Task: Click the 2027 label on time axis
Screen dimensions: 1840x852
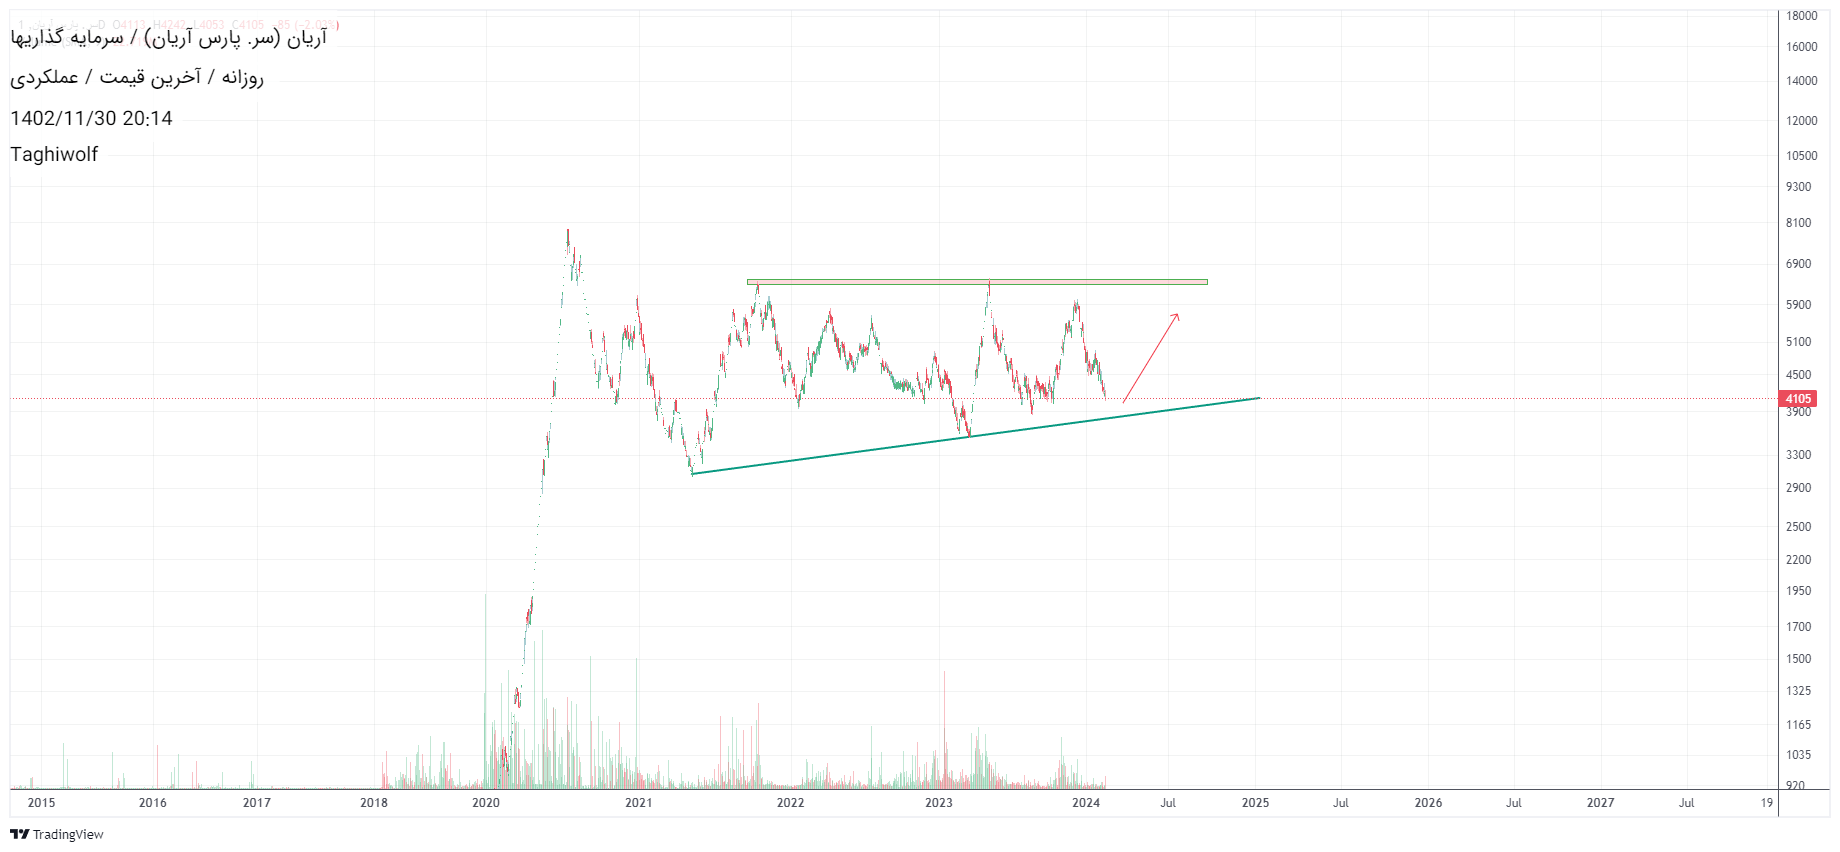Action: coord(1600,802)
